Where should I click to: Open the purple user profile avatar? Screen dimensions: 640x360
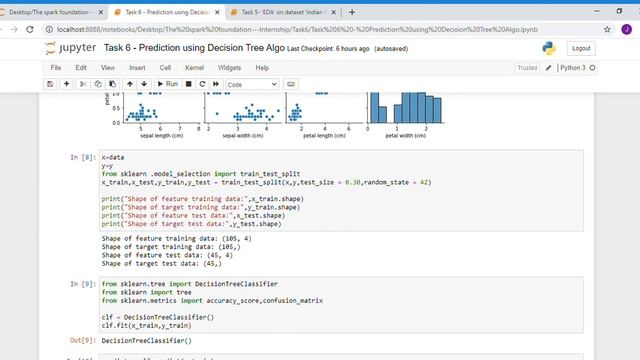(627, 29)
